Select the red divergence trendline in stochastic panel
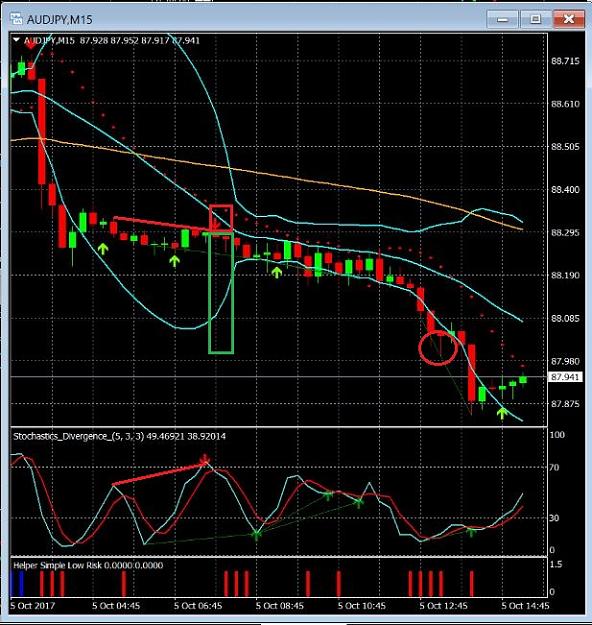 coord(158,474)
